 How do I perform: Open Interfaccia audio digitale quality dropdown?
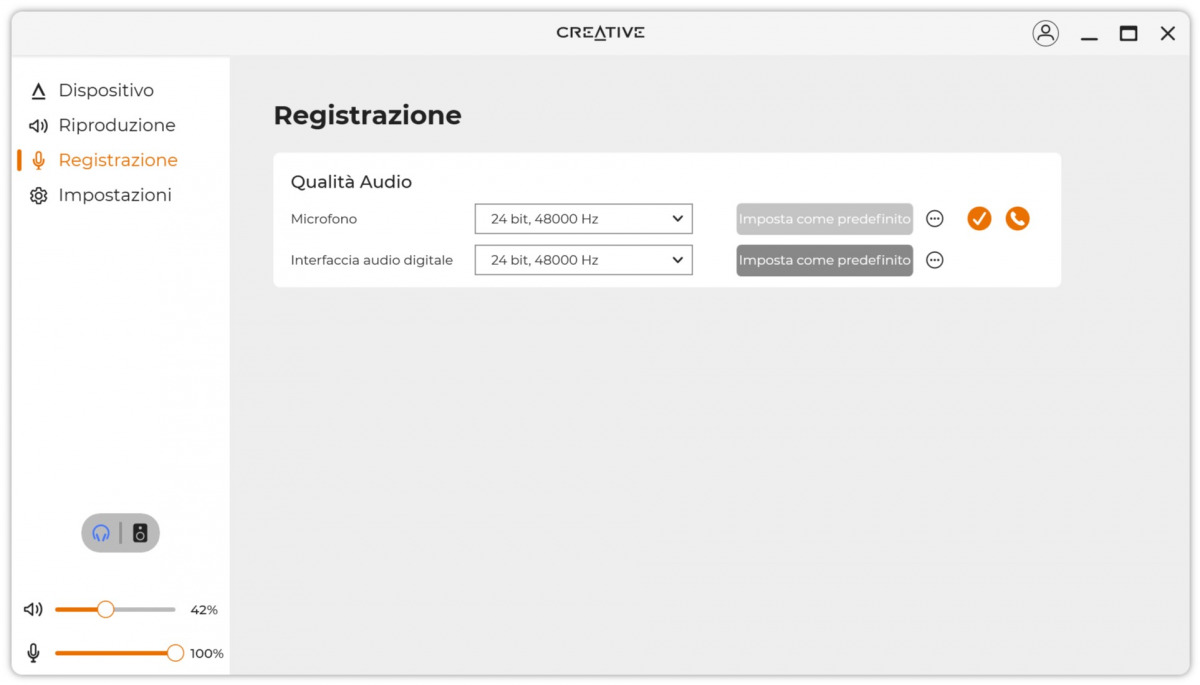click(x=583, y=260)
